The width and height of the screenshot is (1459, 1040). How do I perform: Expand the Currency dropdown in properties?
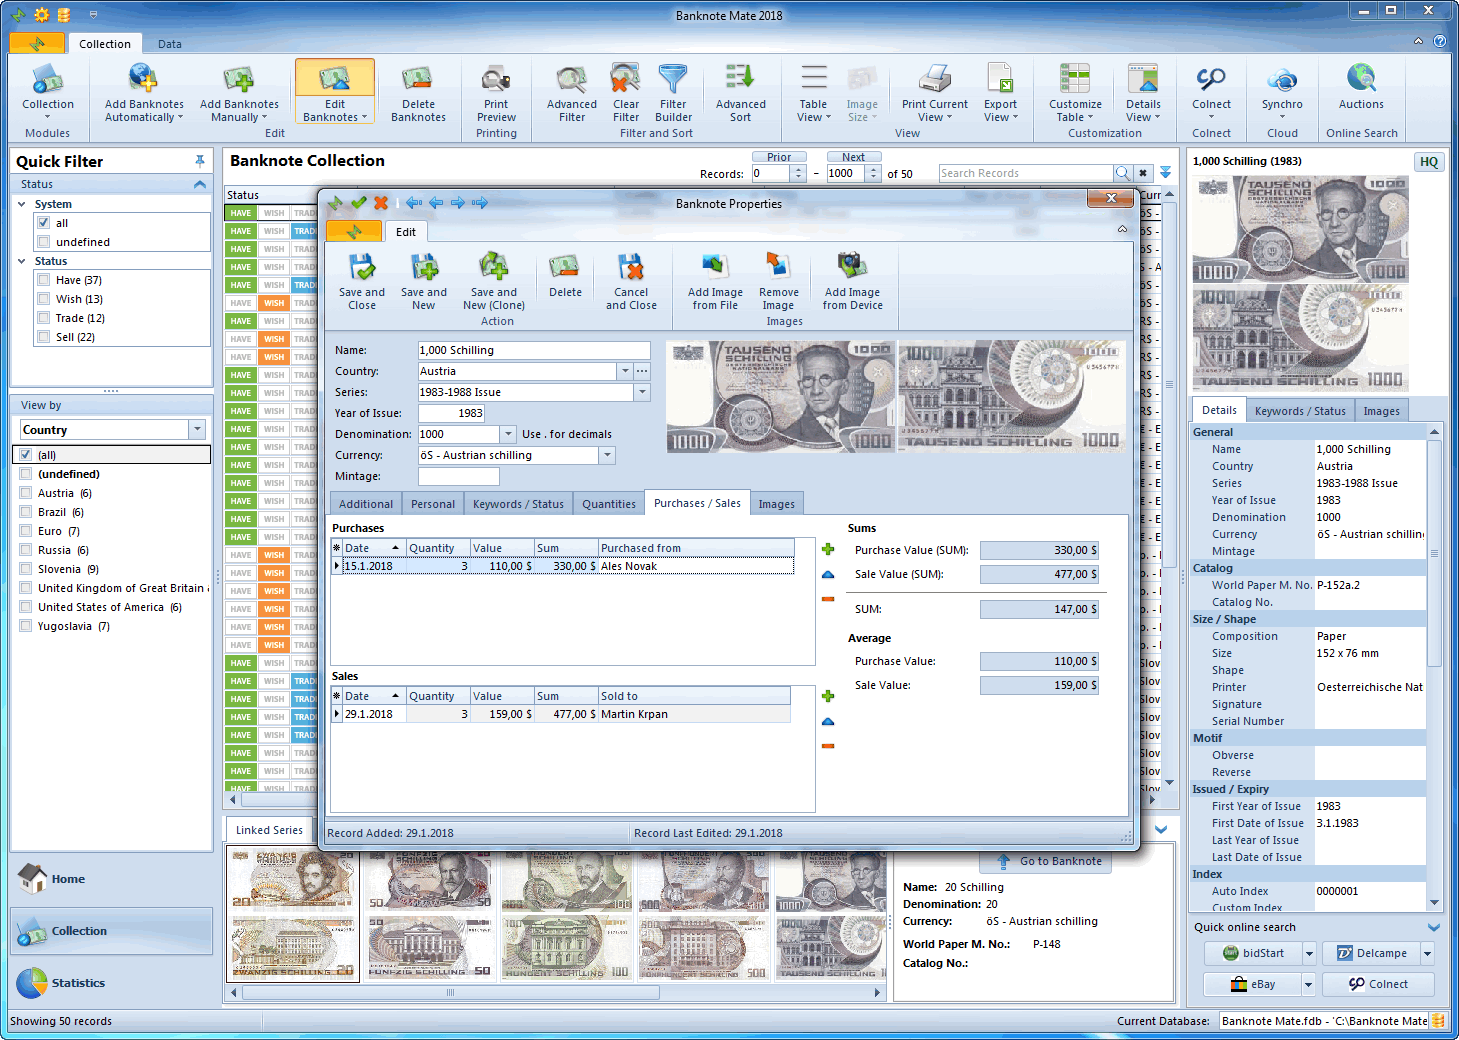click(x=607, y=456)
